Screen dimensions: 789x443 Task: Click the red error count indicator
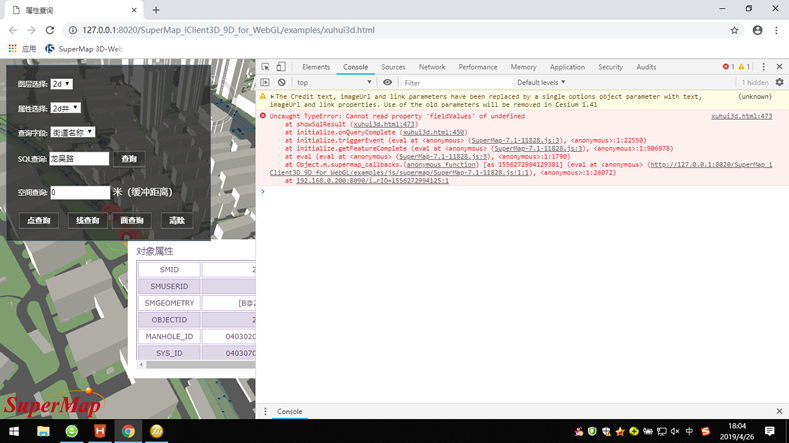pyautogui.click(x=729, y=66)
